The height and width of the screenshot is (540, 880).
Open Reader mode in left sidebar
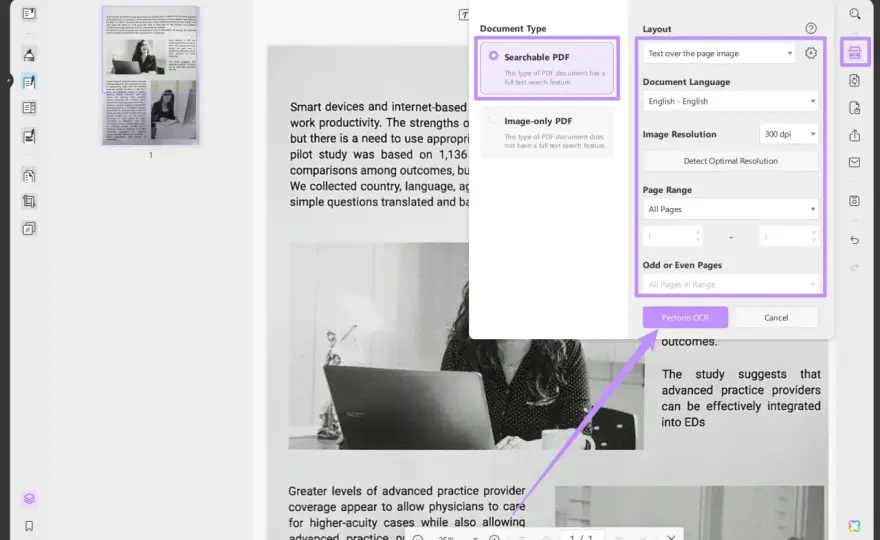pyautogui.click(x=29, y=13)
